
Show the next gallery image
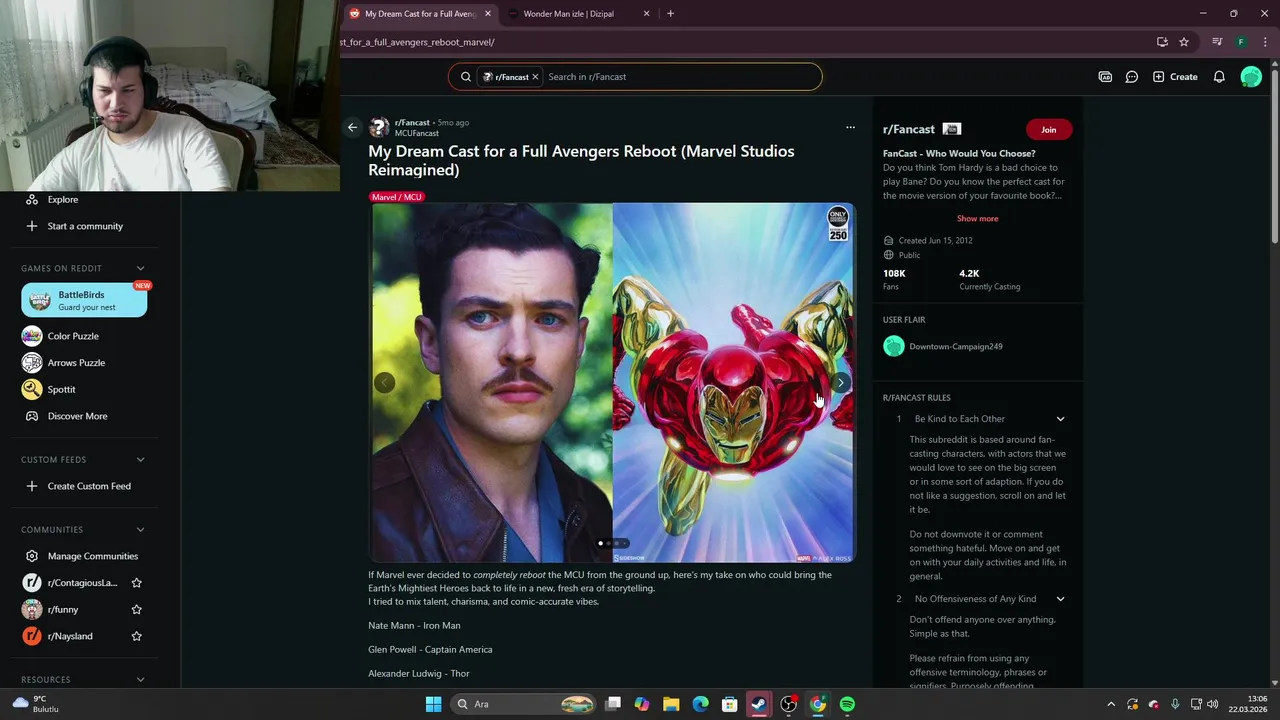pyautogui.click(x=841, y=383)
